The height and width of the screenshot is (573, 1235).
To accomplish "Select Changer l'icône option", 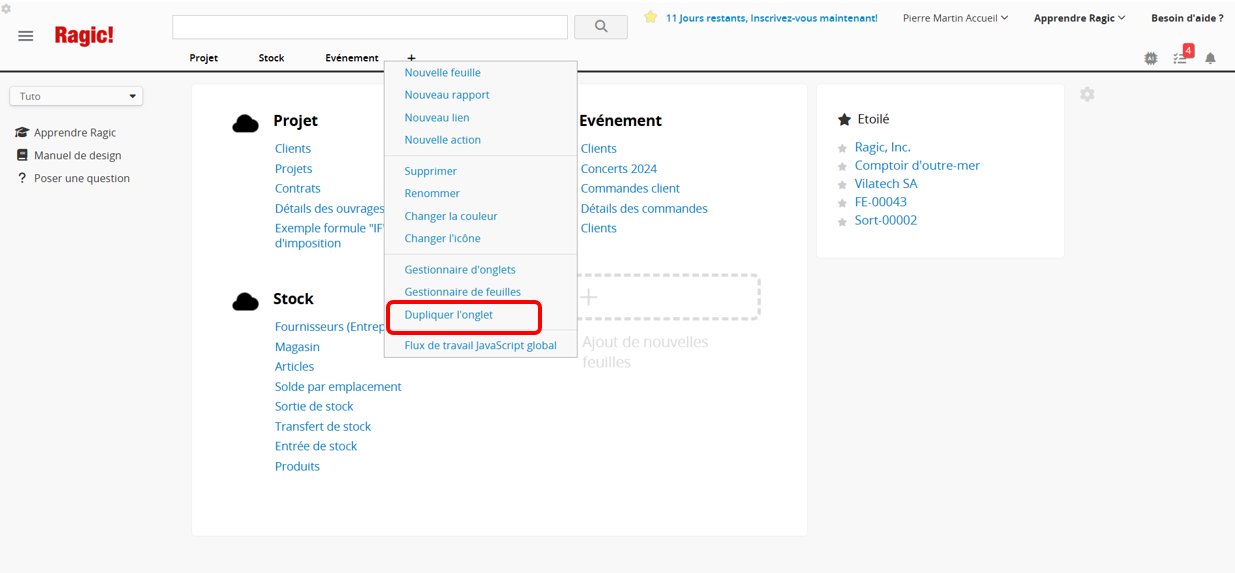I will pos(442,238).
